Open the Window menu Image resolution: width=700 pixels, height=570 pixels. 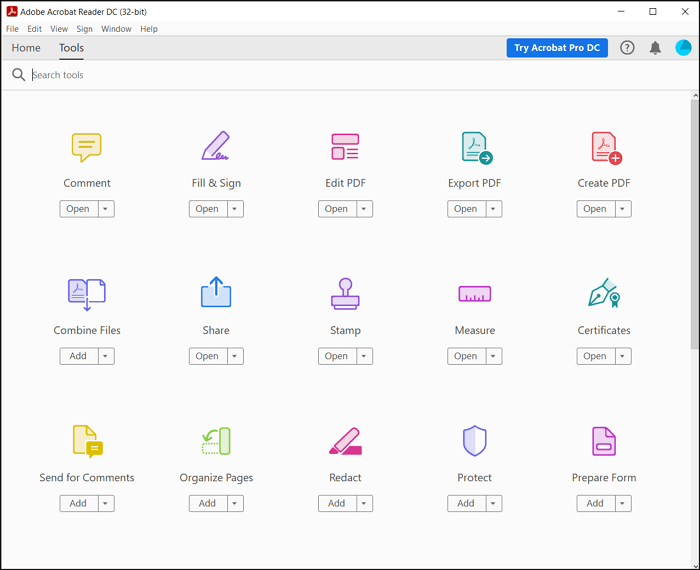116,29
